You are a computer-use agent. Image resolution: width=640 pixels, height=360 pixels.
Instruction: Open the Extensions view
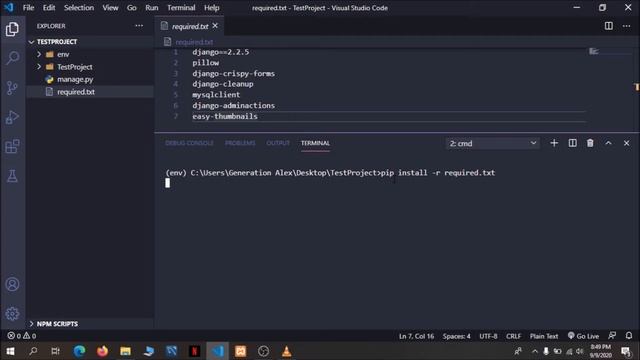click(x=12, y=147)
